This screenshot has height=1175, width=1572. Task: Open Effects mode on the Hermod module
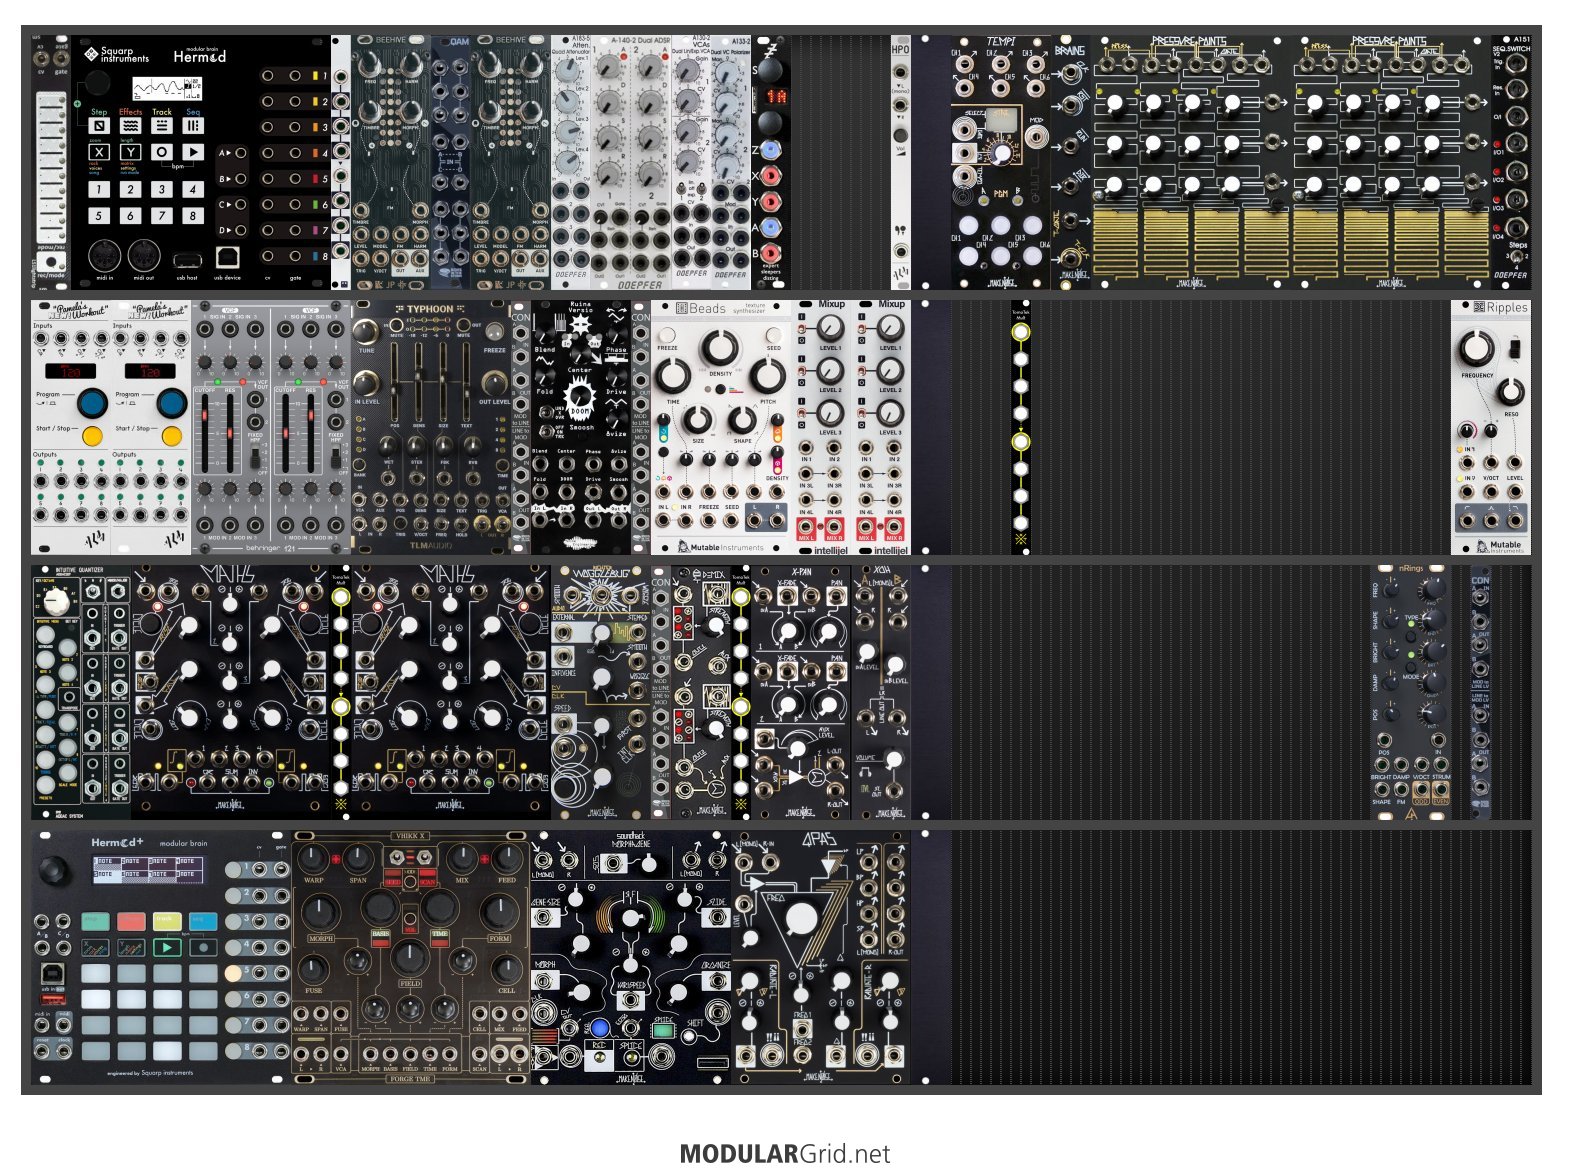(130, 126)
